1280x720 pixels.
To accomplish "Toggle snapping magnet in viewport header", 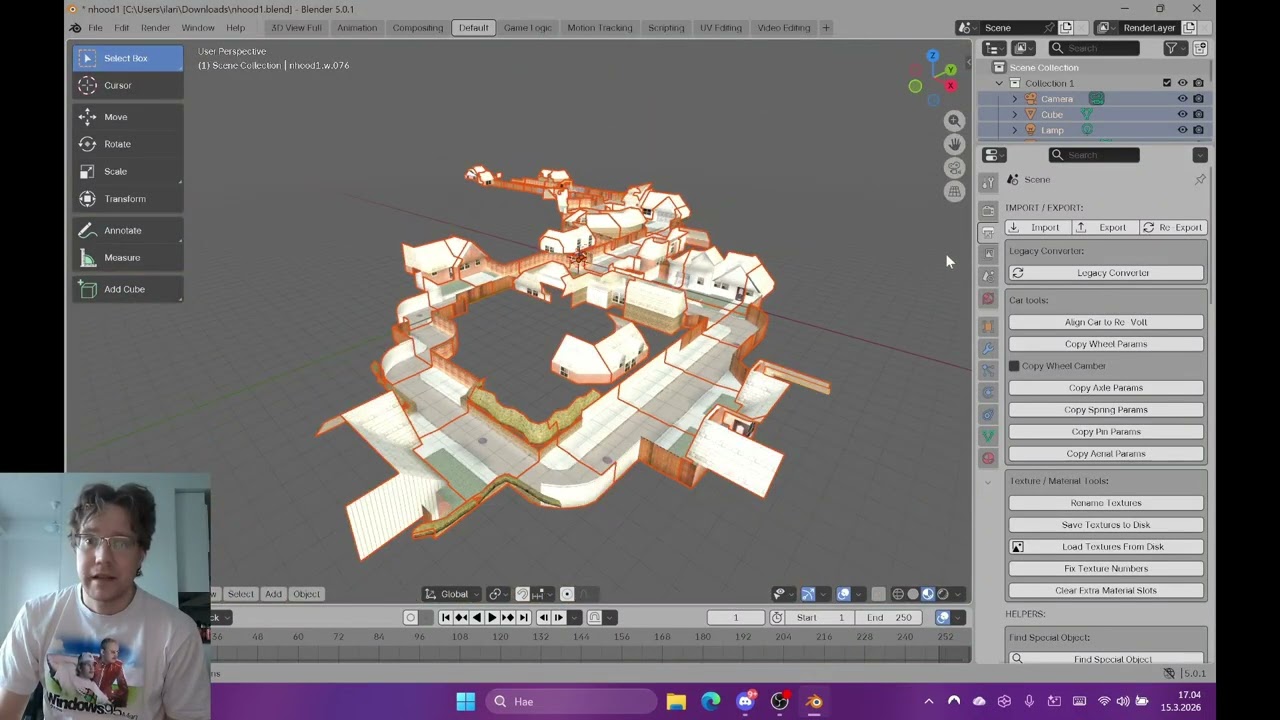I will point(522,594).
